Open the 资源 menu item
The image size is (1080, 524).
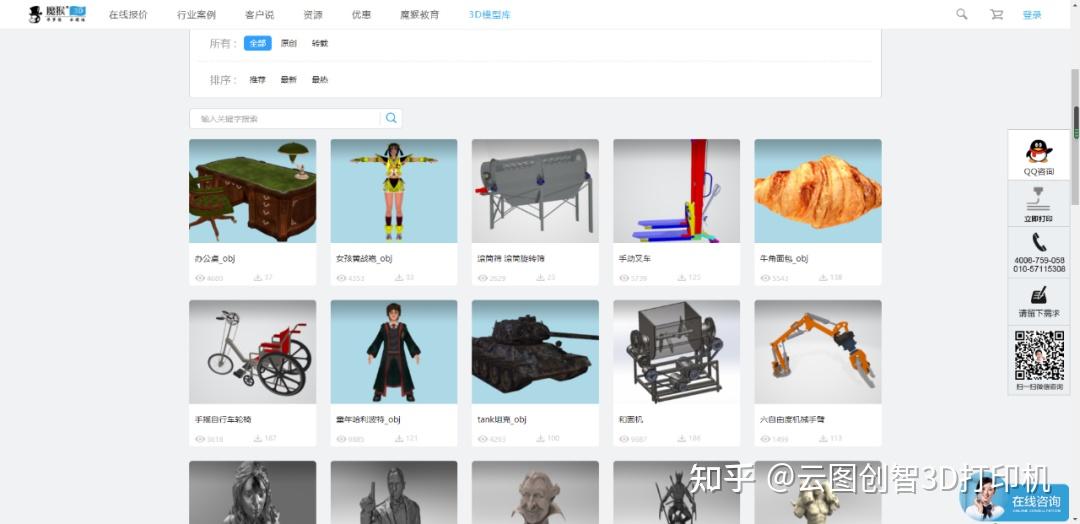click(x=313, y=14)
